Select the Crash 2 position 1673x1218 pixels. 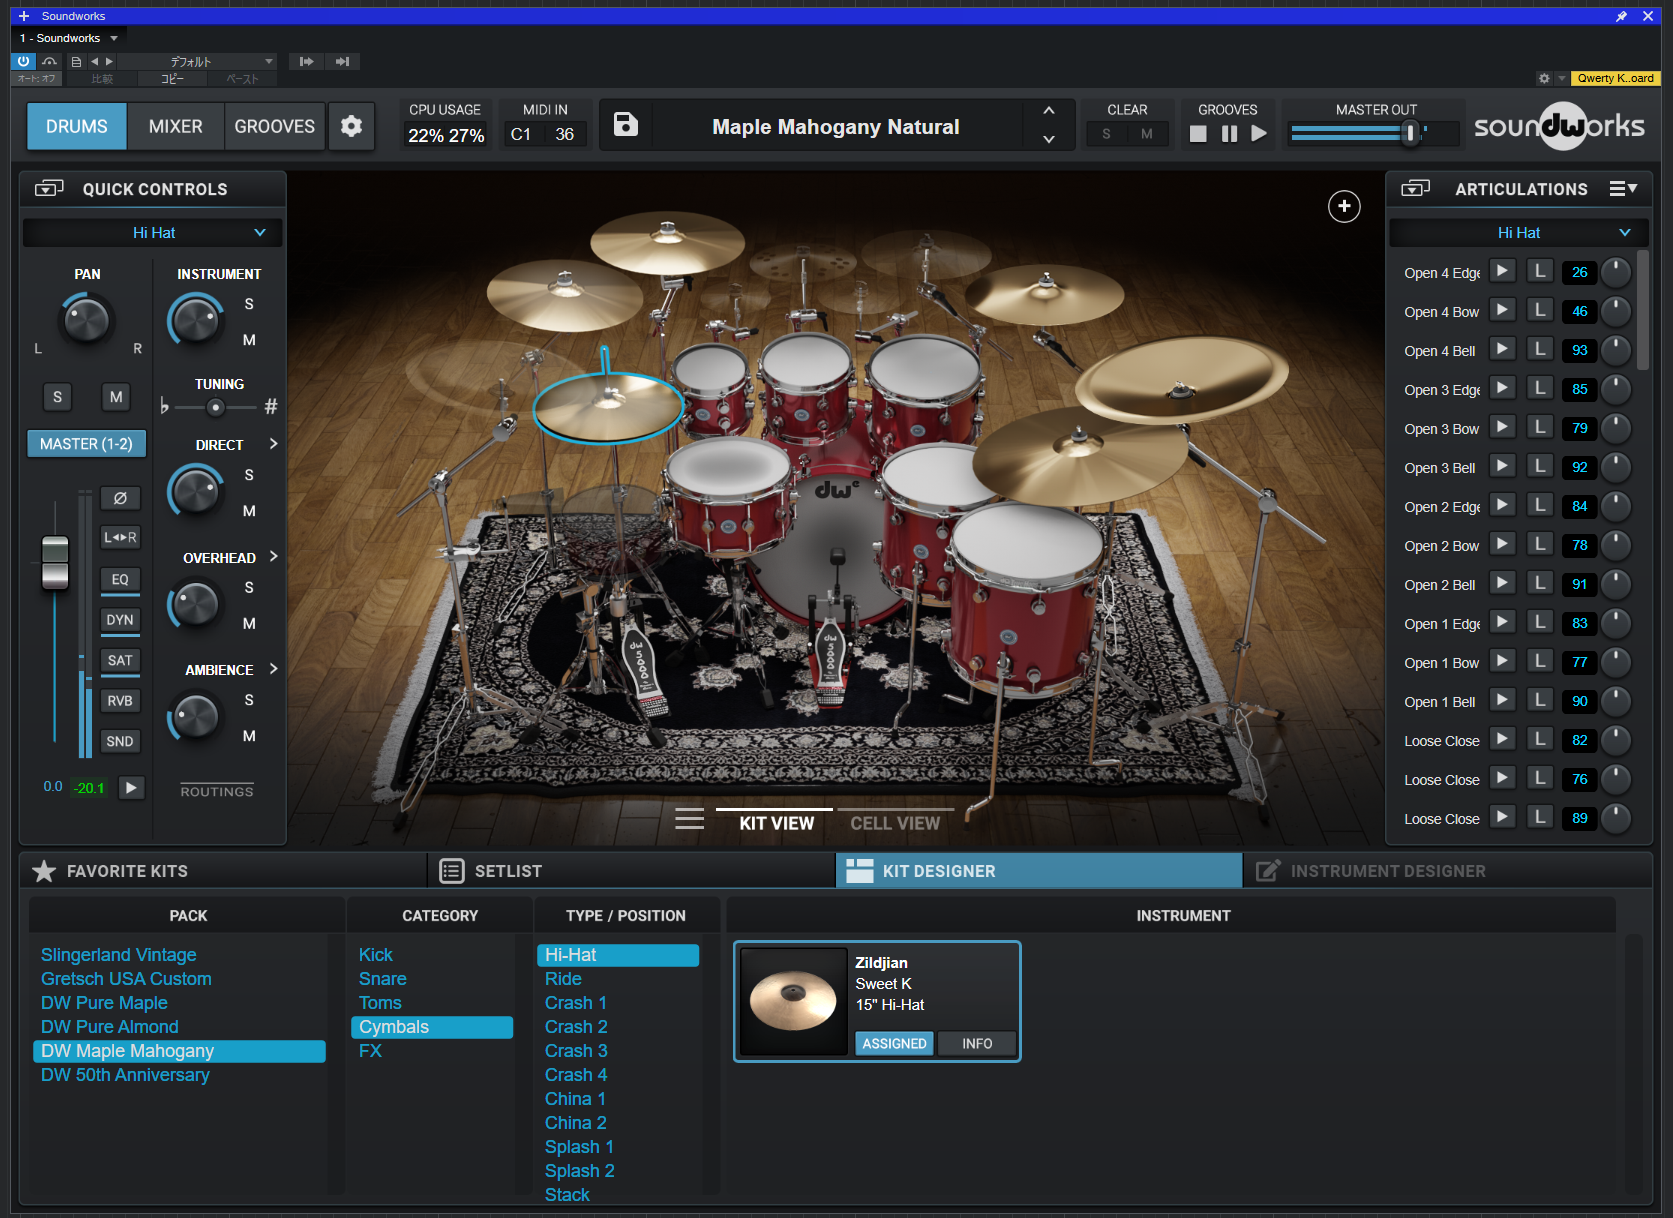(x=576, y=1027)
